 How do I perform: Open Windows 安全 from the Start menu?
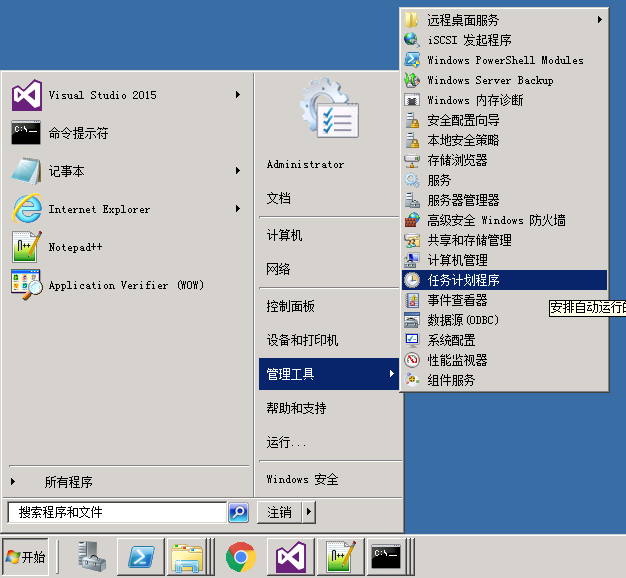(x=302, y=479)
